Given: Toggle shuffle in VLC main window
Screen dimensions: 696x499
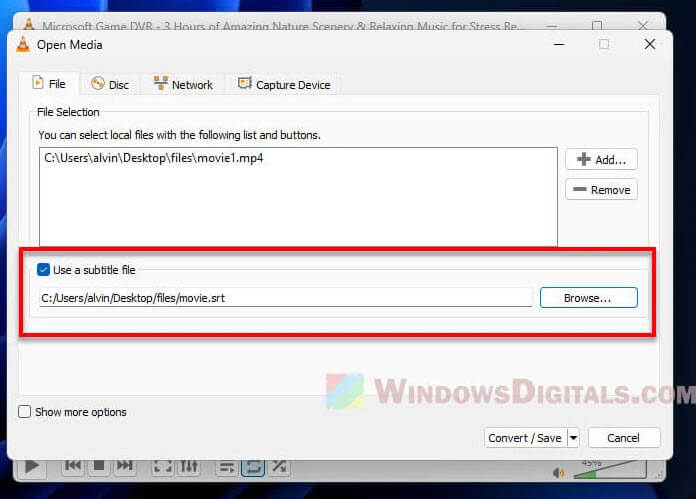Looking at the screenshot, I should point(279,467).
